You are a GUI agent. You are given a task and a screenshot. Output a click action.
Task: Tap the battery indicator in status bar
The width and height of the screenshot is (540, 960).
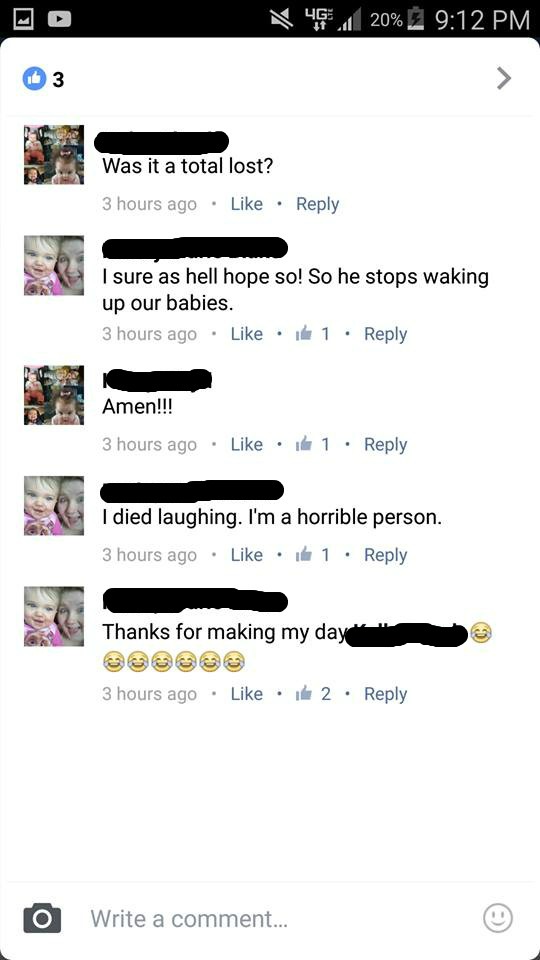click(418, 20)
